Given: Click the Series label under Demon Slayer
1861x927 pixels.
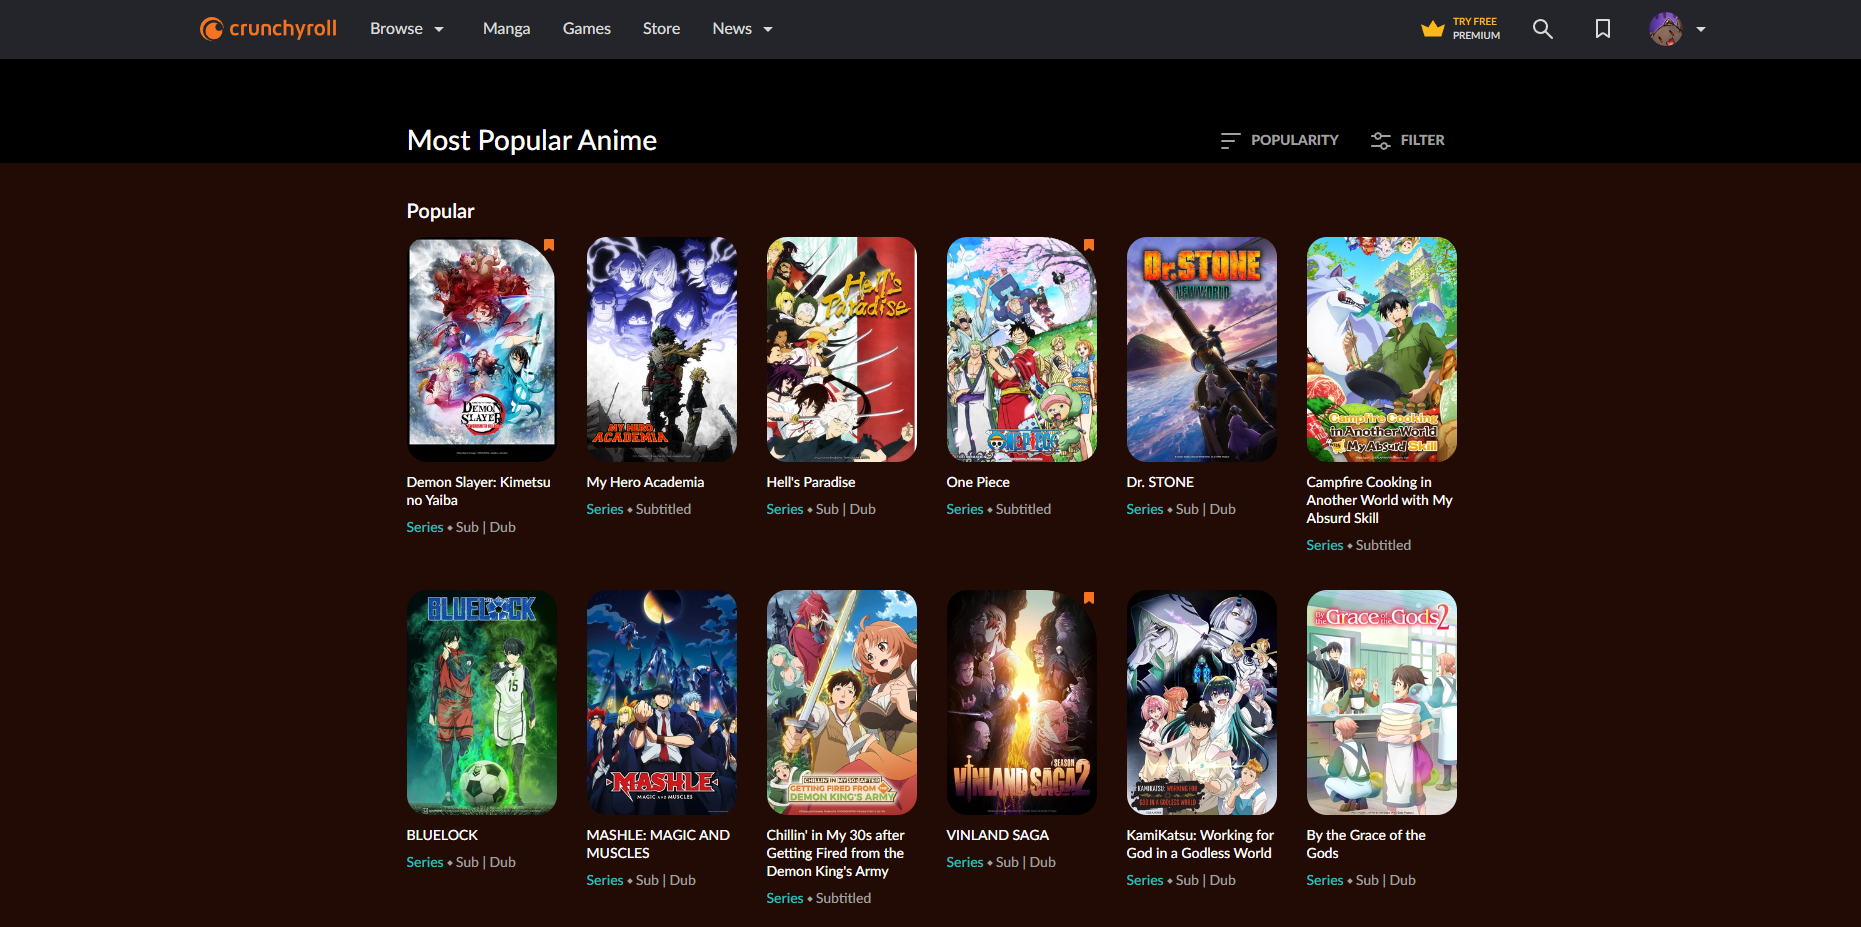Looking at the screenshot, I should (425, 527).
